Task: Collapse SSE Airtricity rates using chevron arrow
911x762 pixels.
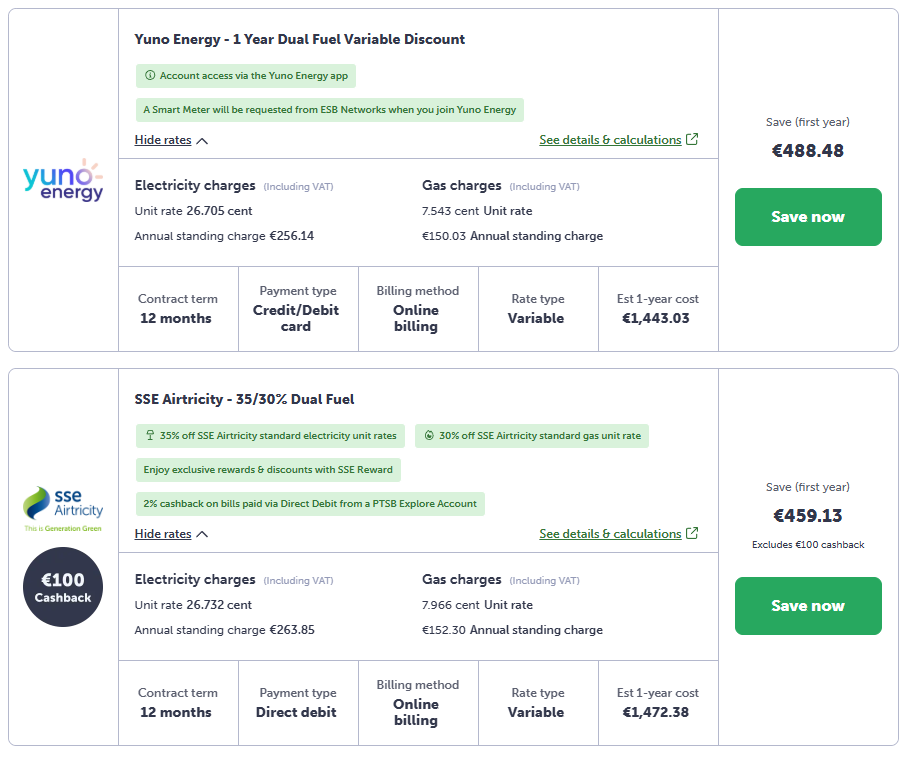Action: (202, 535)
